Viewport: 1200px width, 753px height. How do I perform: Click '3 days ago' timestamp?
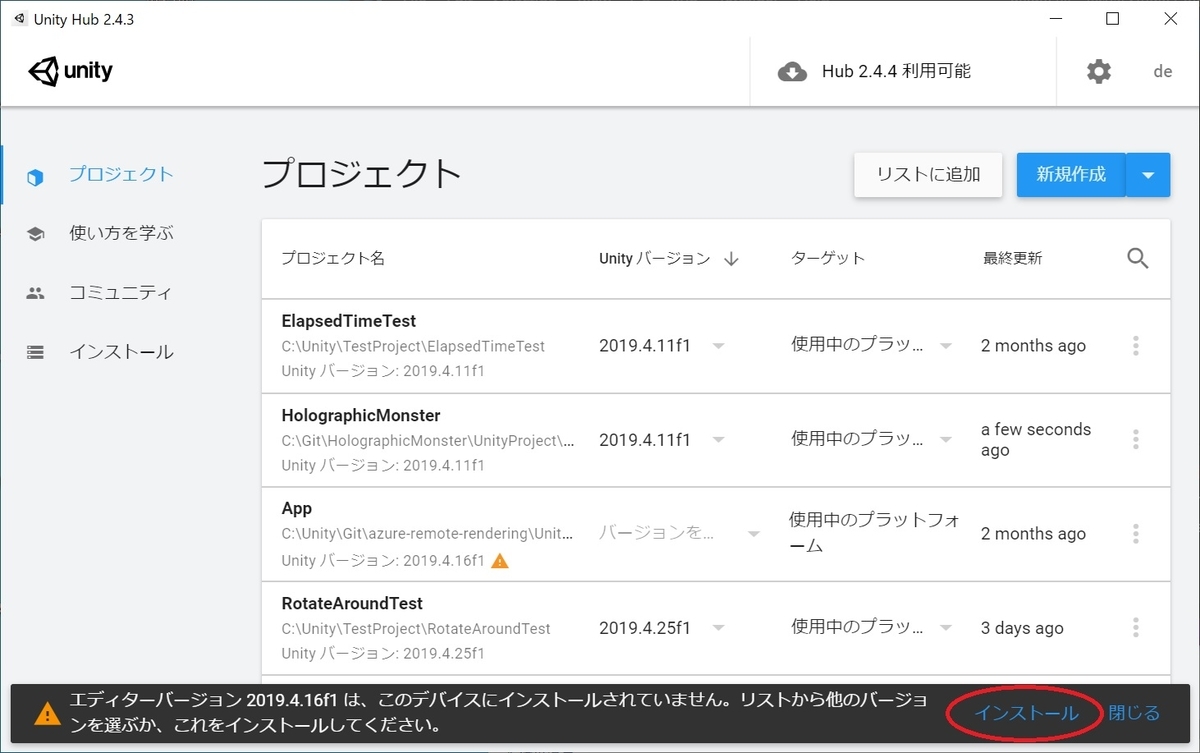(1022, 628)
